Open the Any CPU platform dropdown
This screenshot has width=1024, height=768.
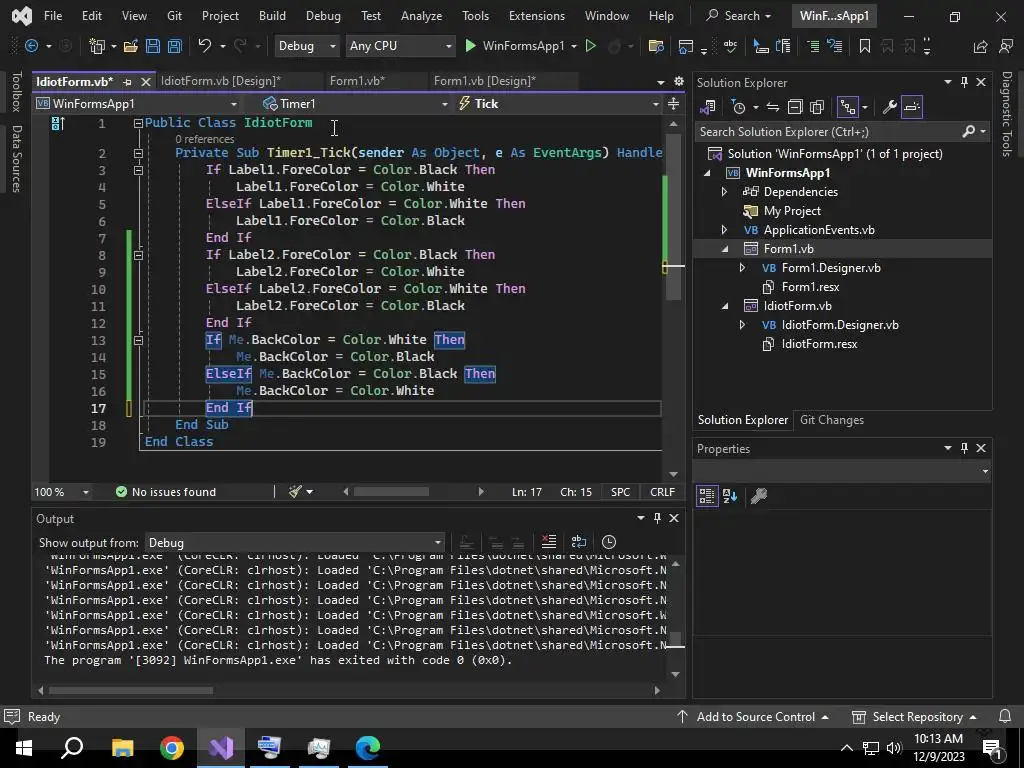[x=399, y=46]
